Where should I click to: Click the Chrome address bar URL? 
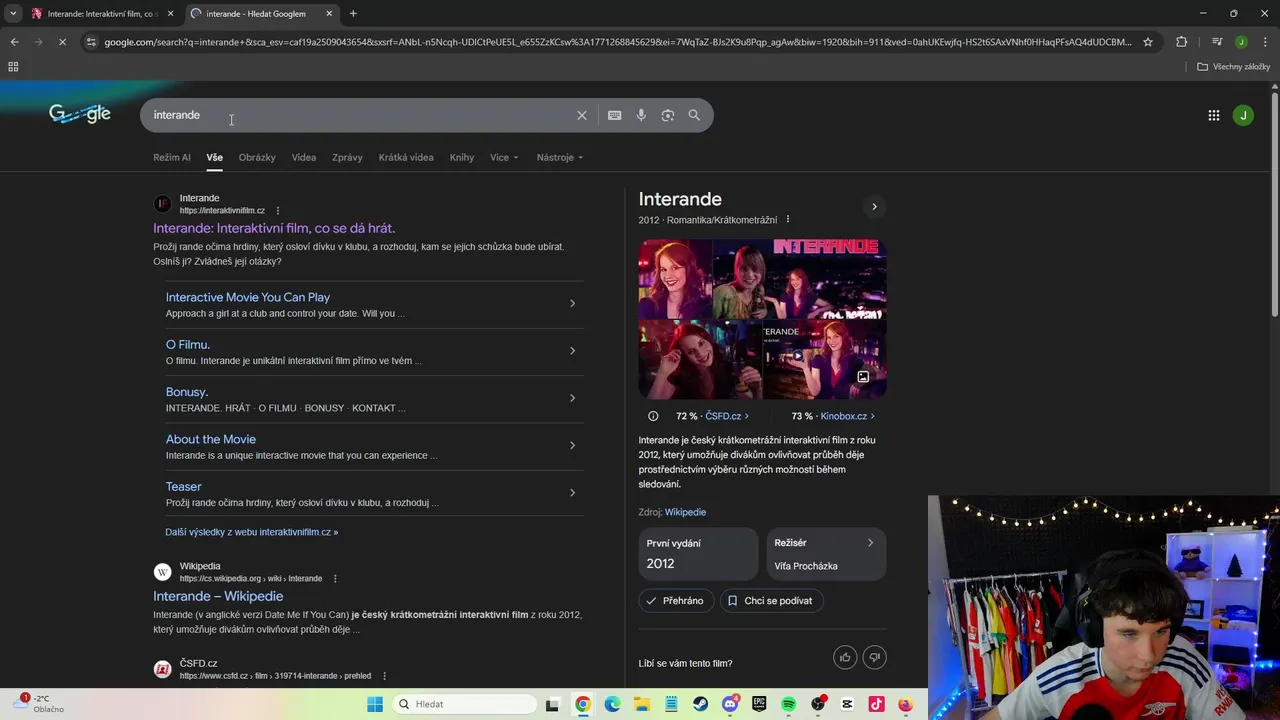pyautogui.click(x=618, y=42)
